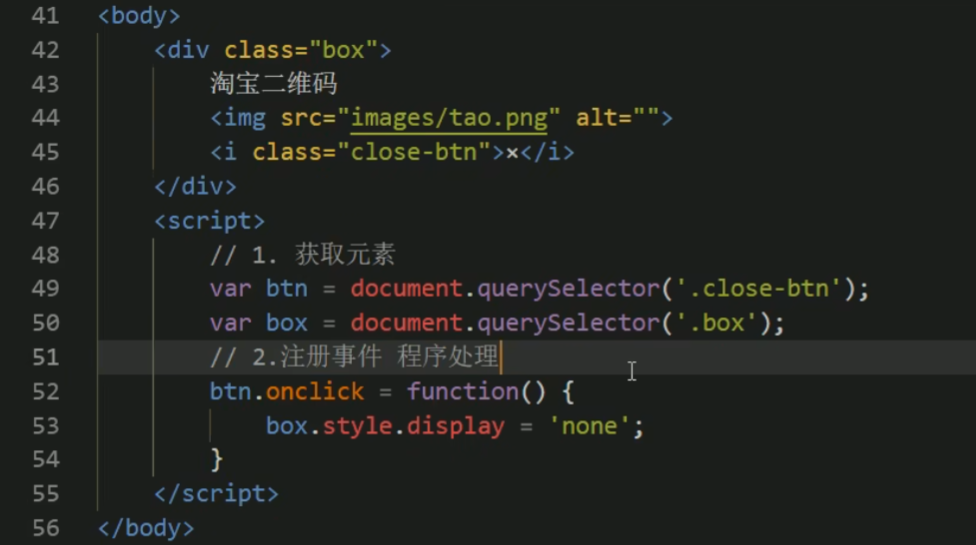
Task: Click the "close-btn" class value on line 45
Action: 414,152
